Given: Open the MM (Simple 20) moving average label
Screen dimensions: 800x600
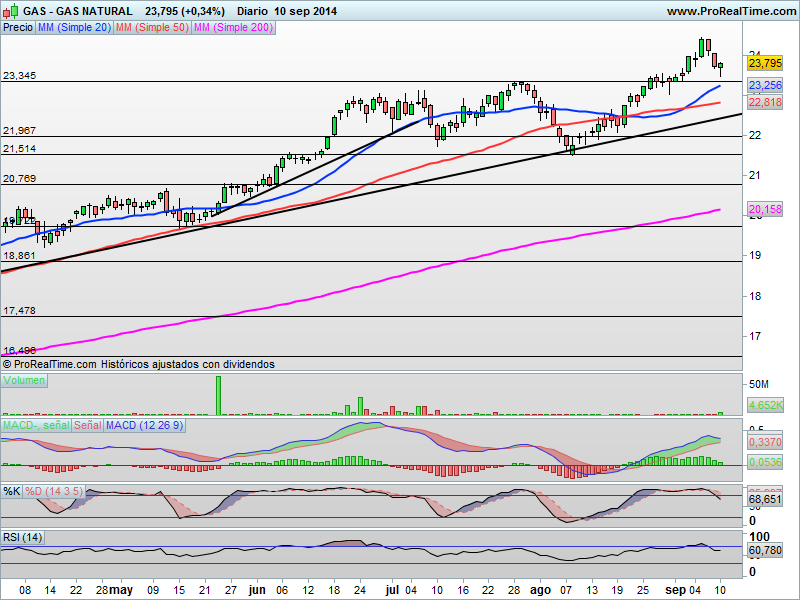Looking at the screenshot, I should pyautogui.click(x=74, y=28).
